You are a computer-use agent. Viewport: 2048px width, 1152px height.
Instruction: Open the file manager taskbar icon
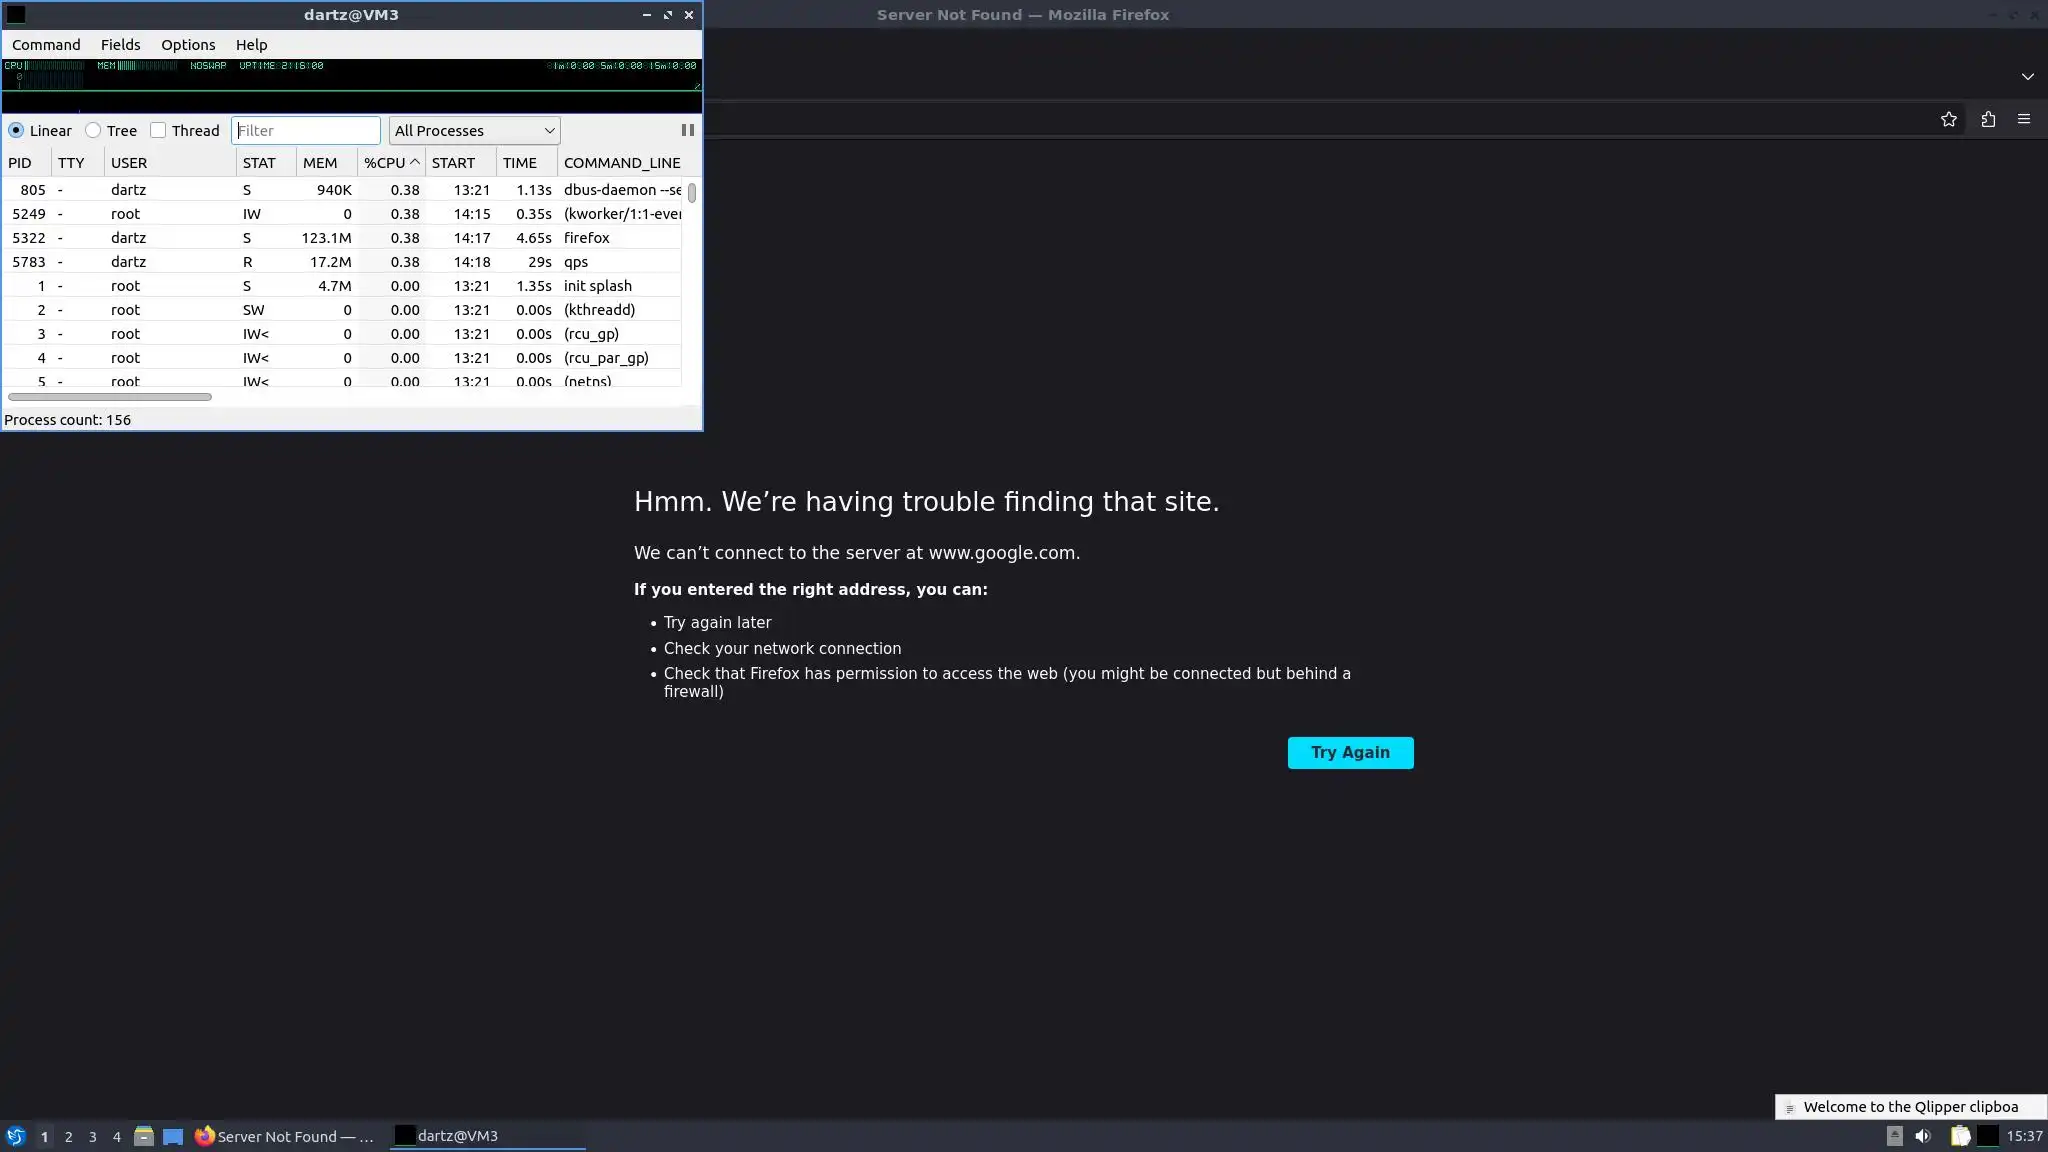(144, 1136)
